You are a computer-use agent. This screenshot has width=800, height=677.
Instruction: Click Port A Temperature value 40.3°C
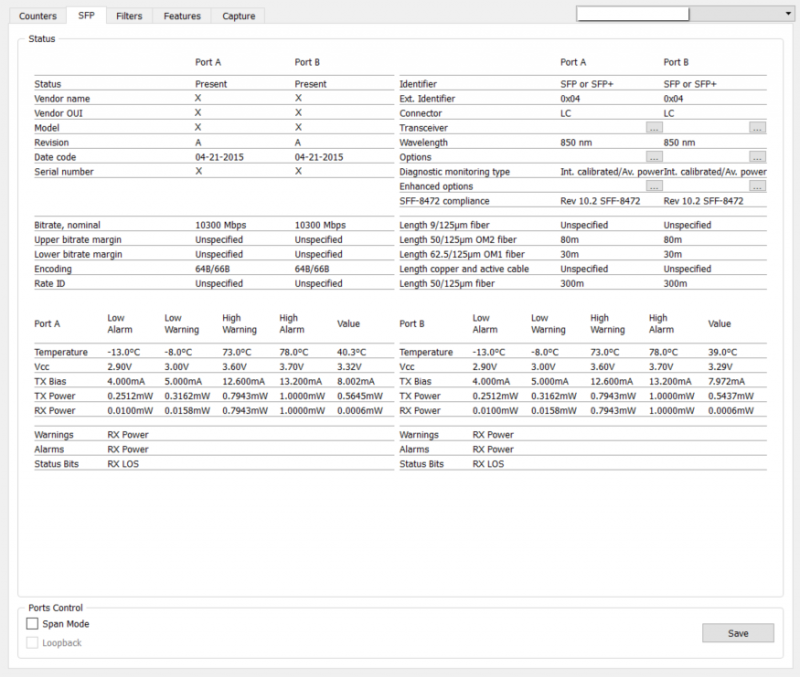click(350, 352)
